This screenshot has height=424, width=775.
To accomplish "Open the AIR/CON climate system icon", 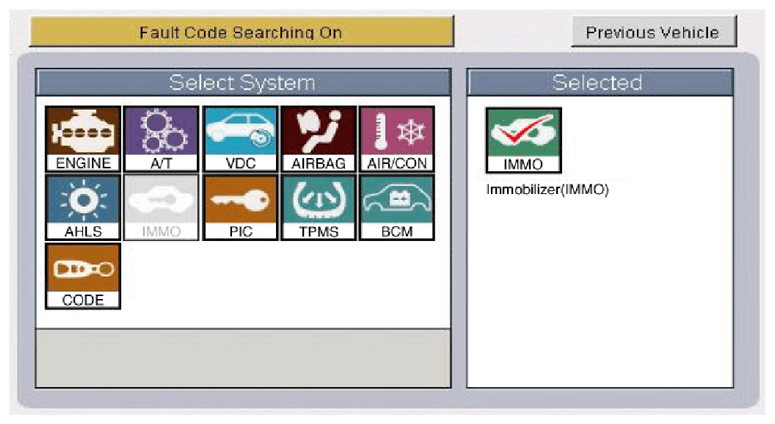I will [396, 139].
